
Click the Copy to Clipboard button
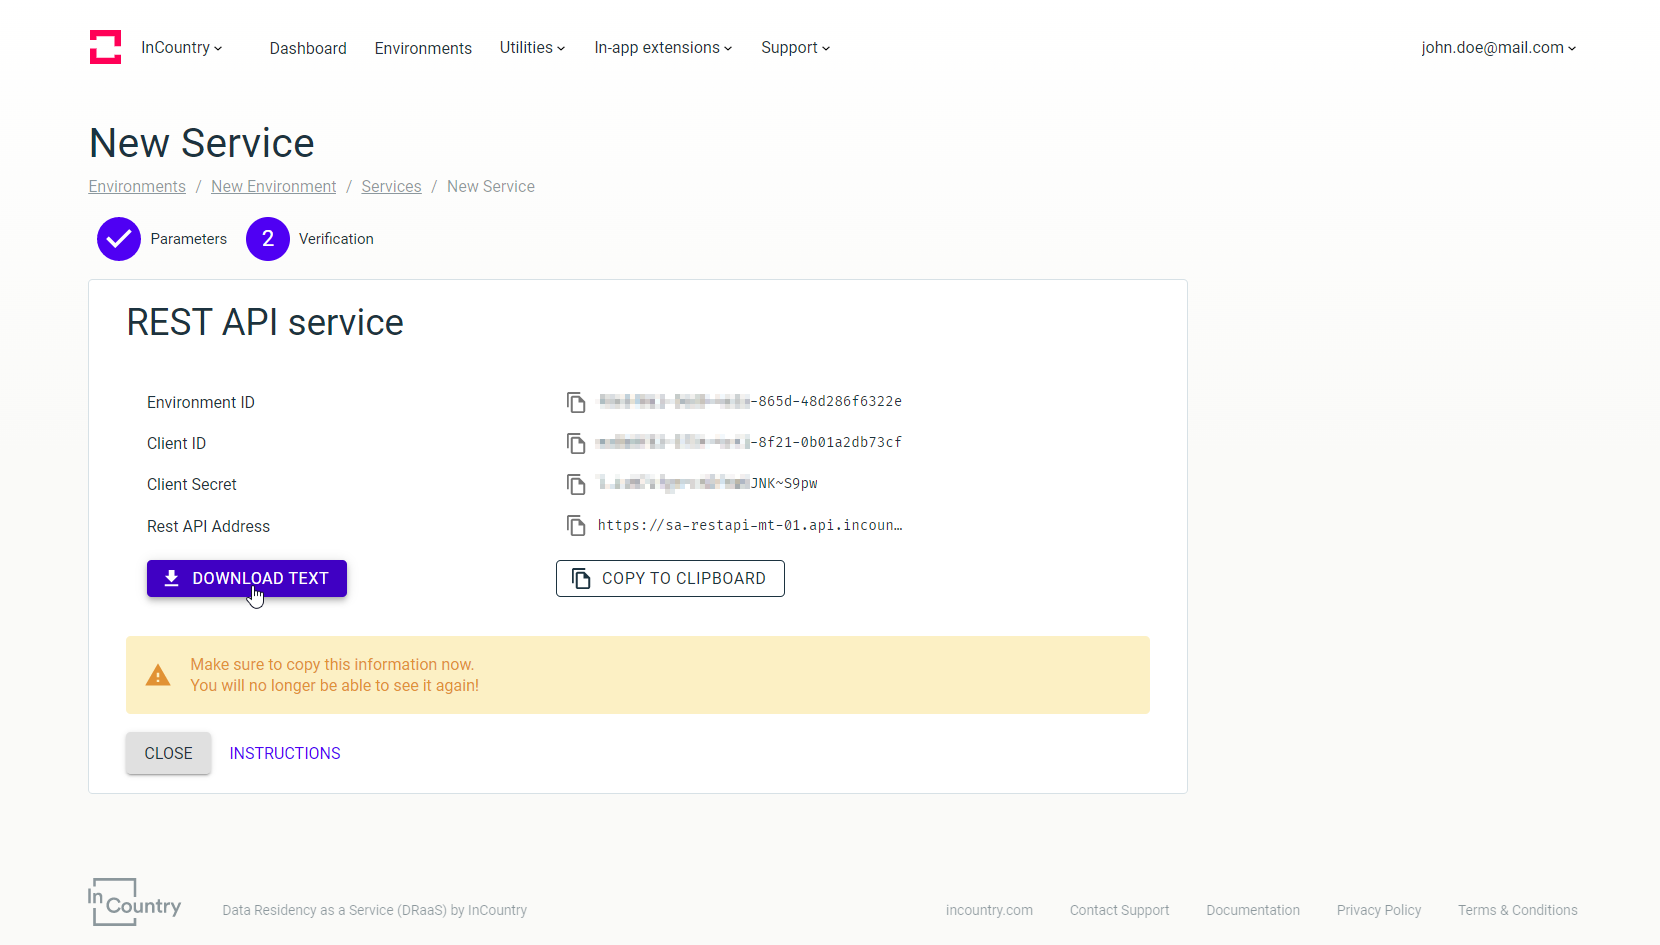coord(670,578)
